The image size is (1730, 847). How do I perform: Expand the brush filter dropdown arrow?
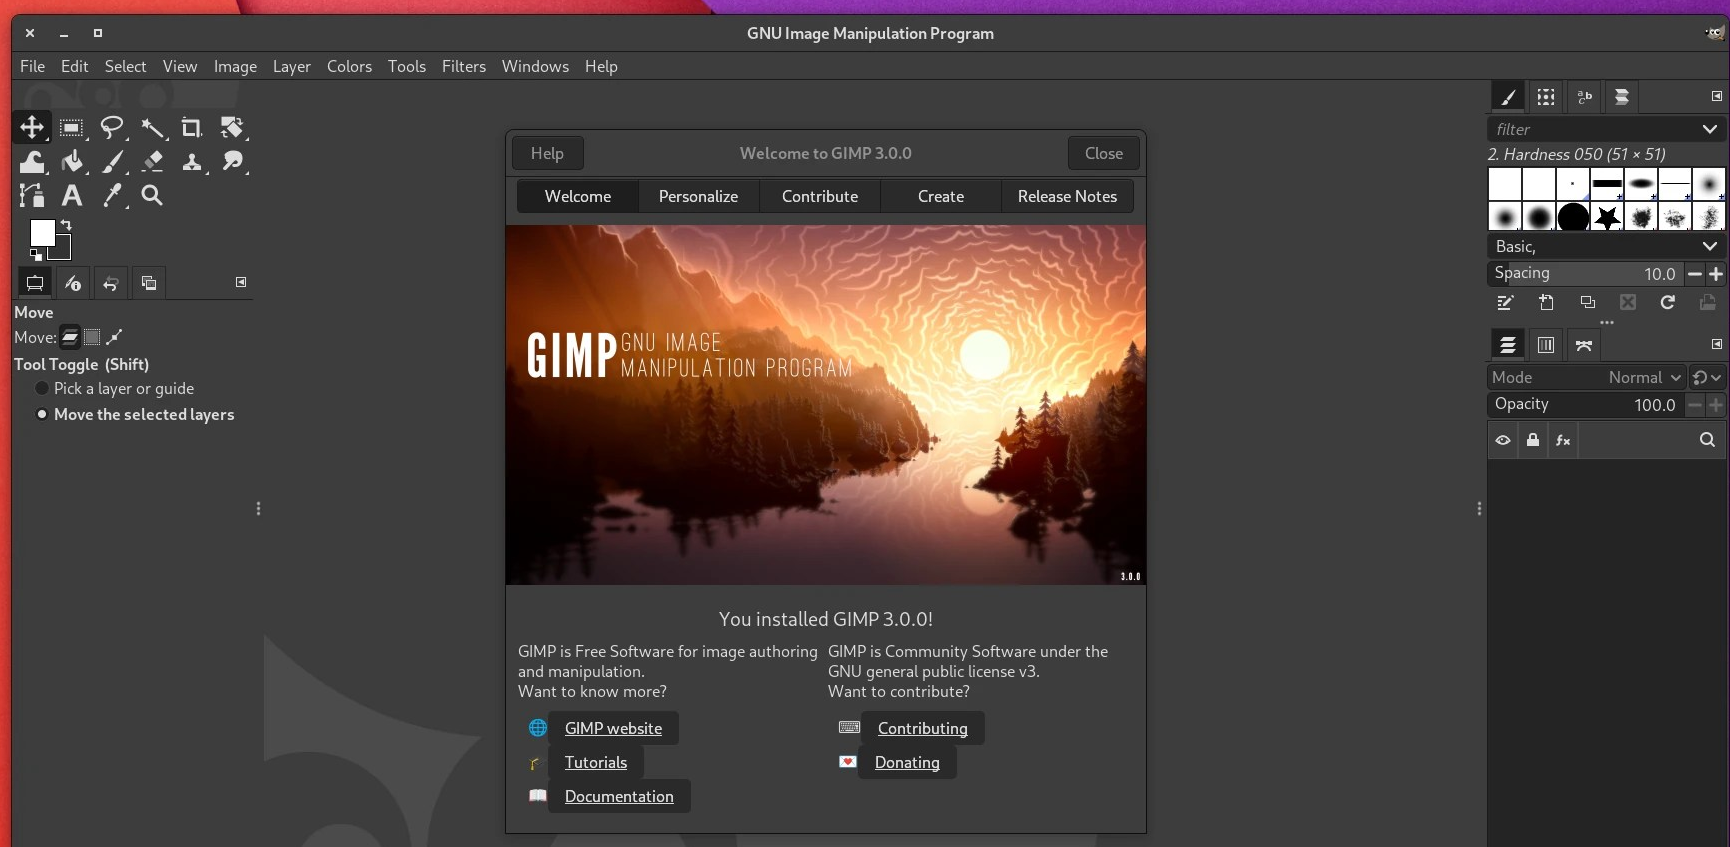click(1709, 129)
